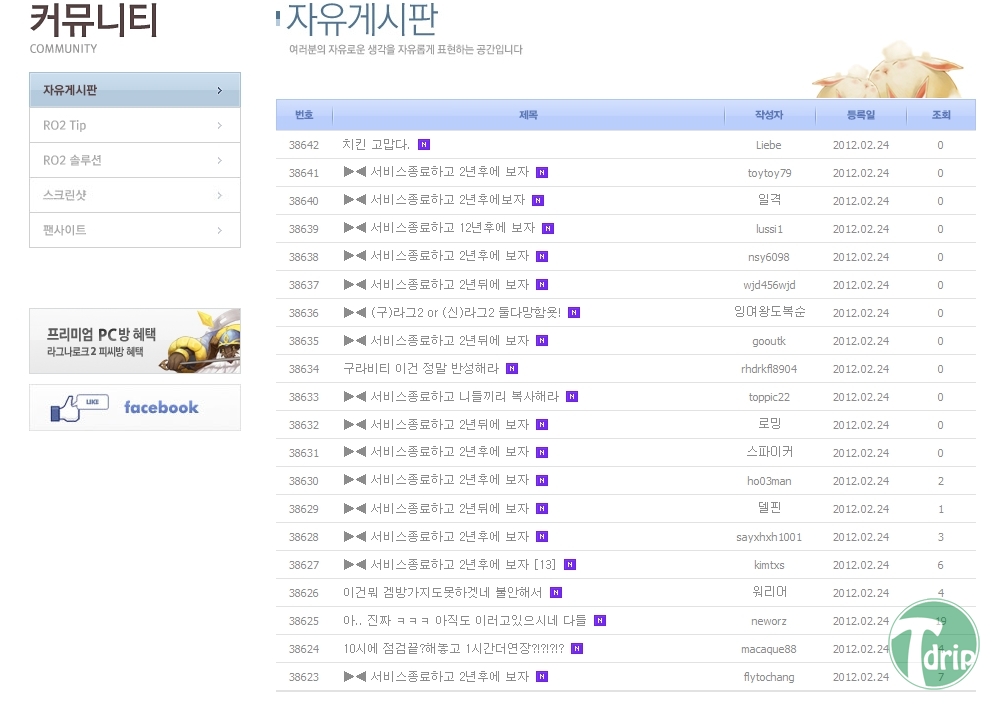Open the RO2 솔루션 menu item
Viewport: 994px width, 704px height.
click(135, 160)
